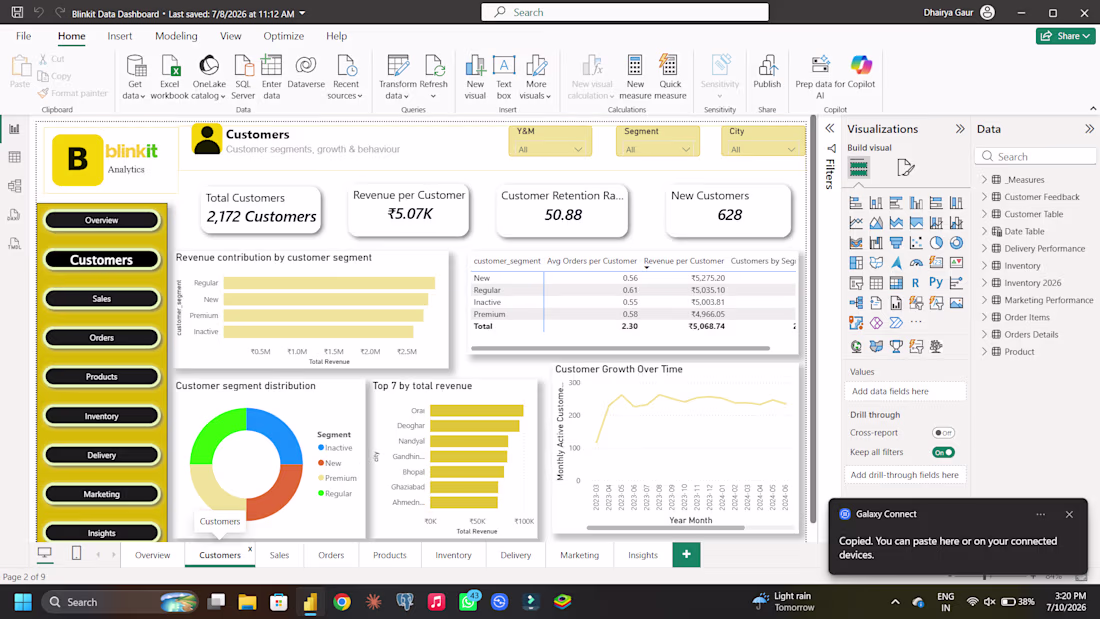Insert a New visual from ribbon
This screenshot has height=619, width=1100.
[475, 77]
